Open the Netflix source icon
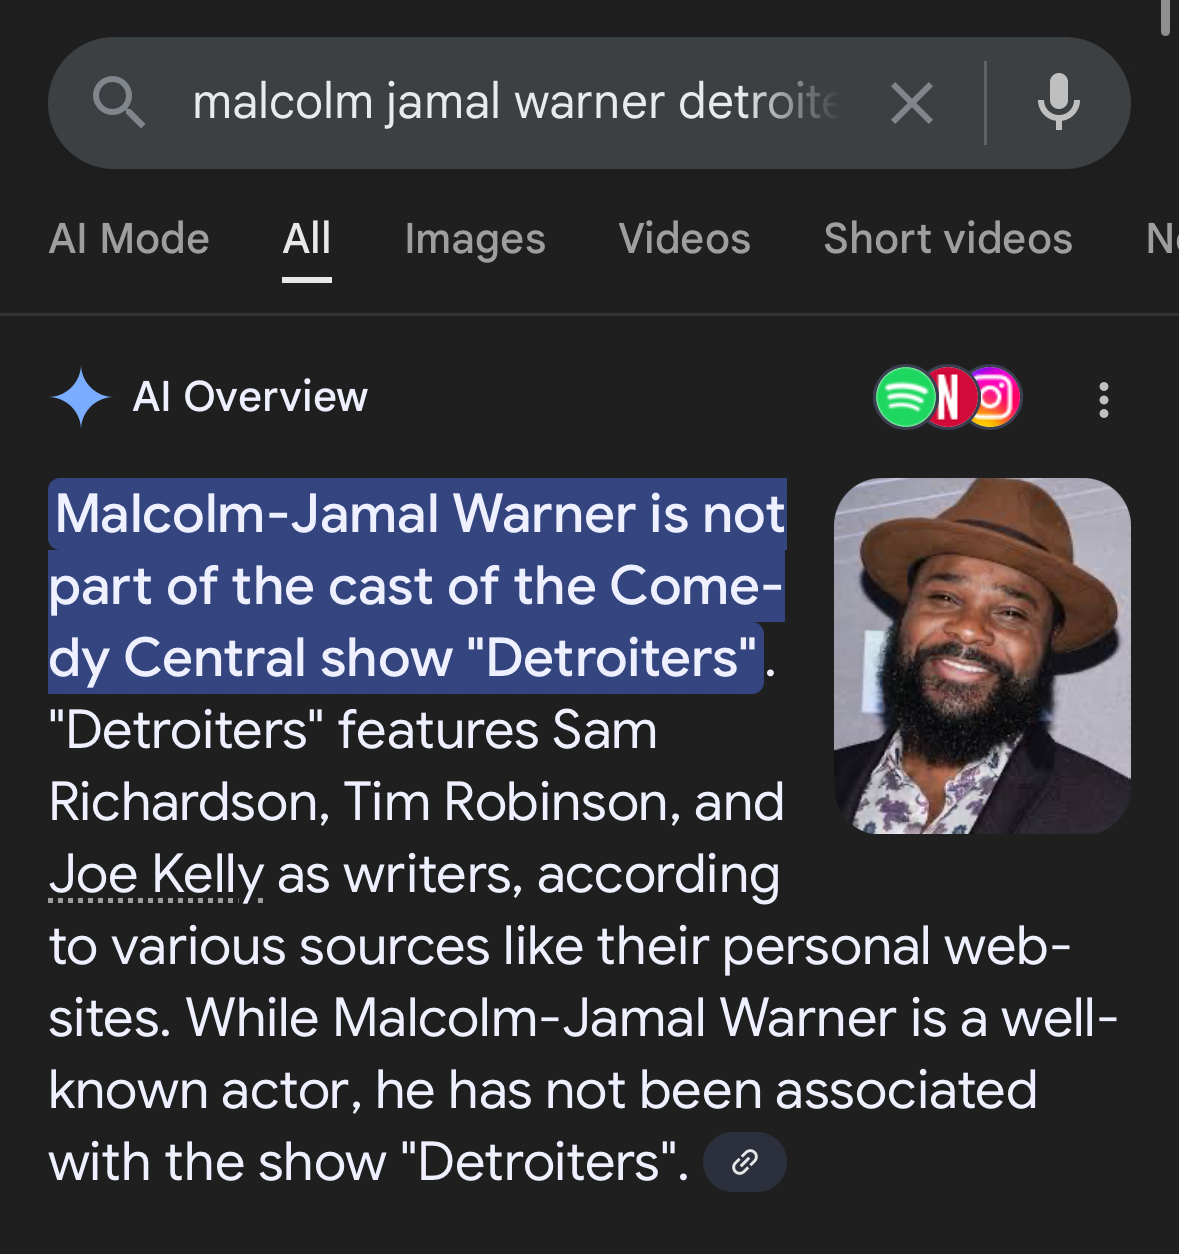This screenshot has width=1179, height=1254. [x=947, y=397]
